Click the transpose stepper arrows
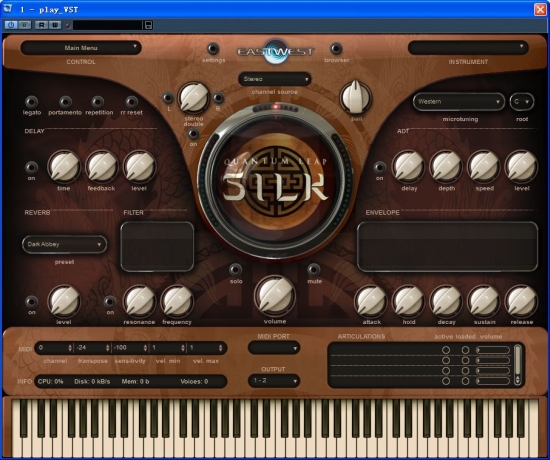 108,348
